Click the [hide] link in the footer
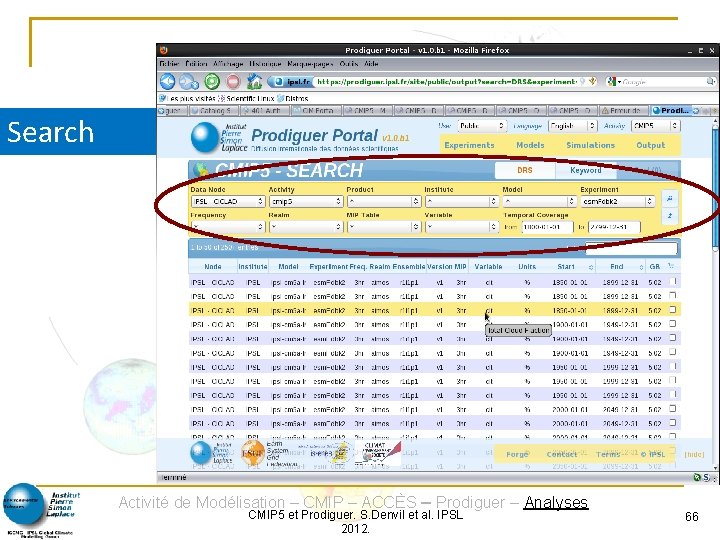Image resolution: width=720 pixels, height=540 pixels. (x=694, y=454)
